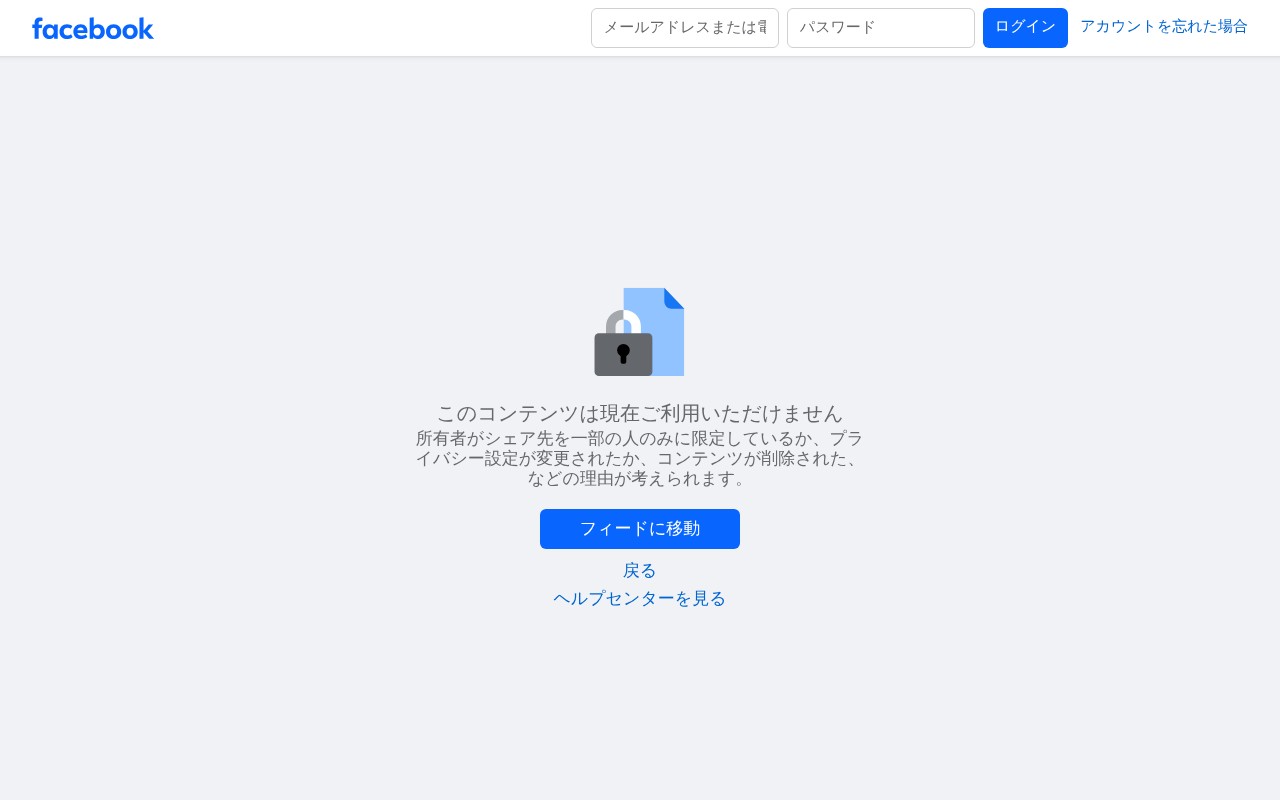Click the last line などの理由が考えられます。
Viewport: 1280px width, 800px height.
[640, 479]
